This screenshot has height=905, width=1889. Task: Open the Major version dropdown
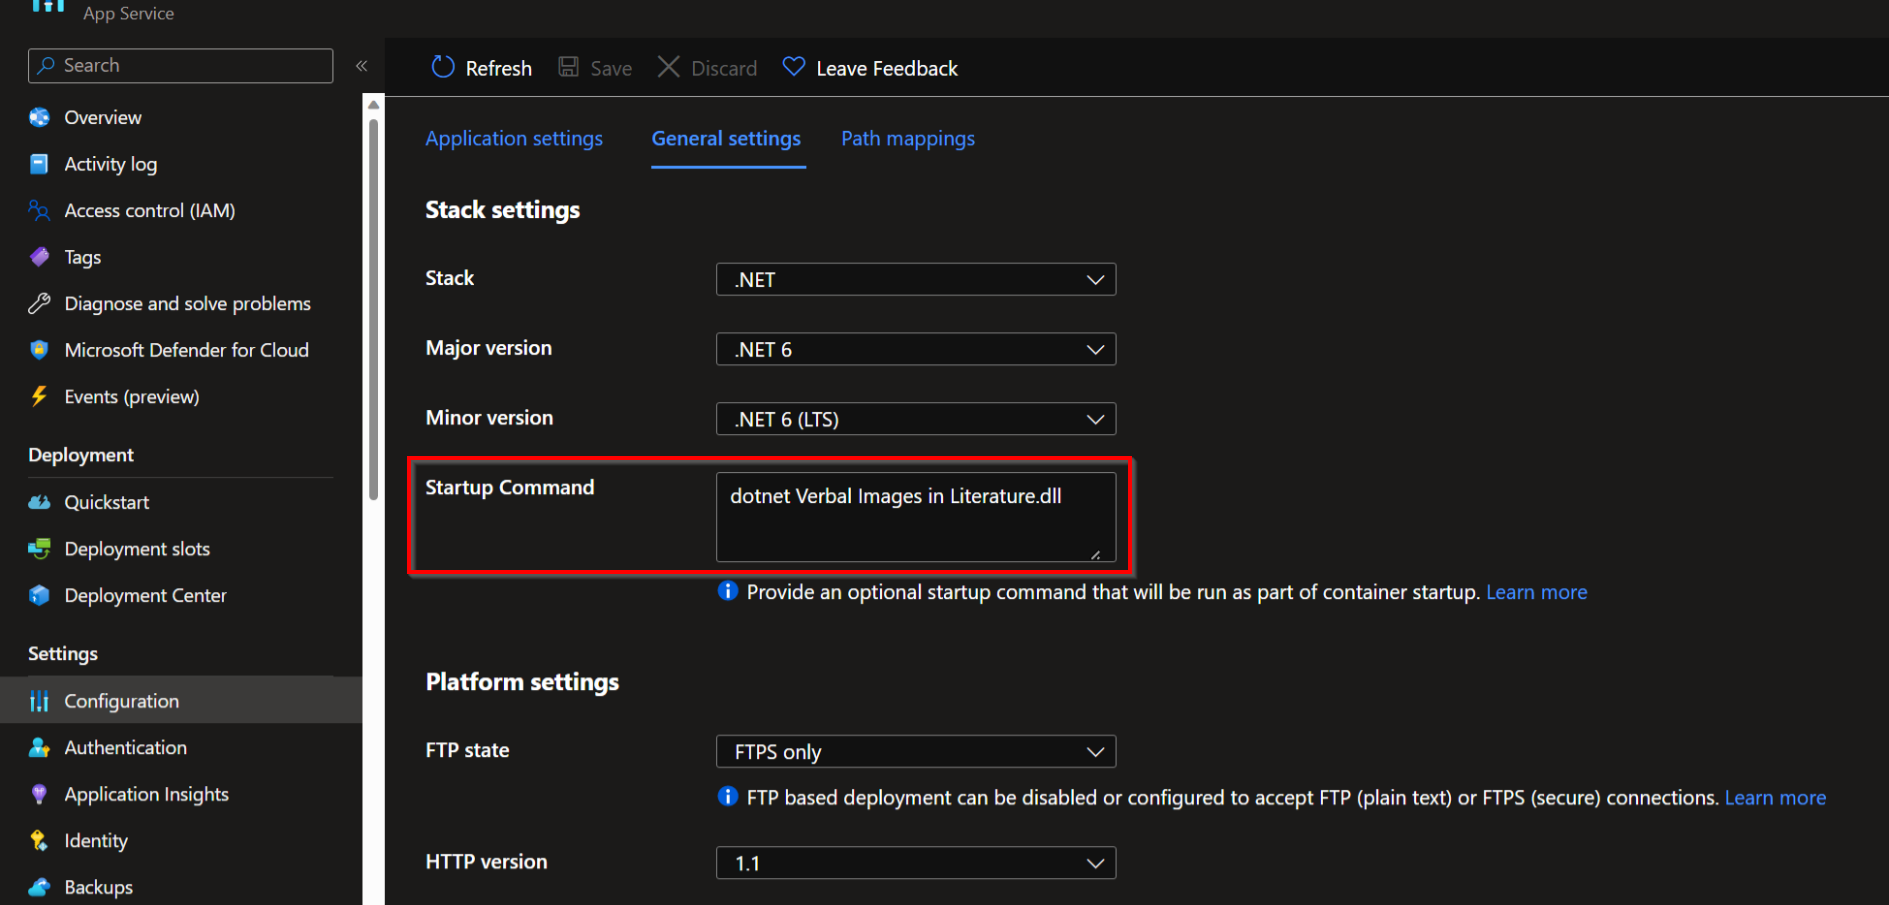tap(916, 349)
